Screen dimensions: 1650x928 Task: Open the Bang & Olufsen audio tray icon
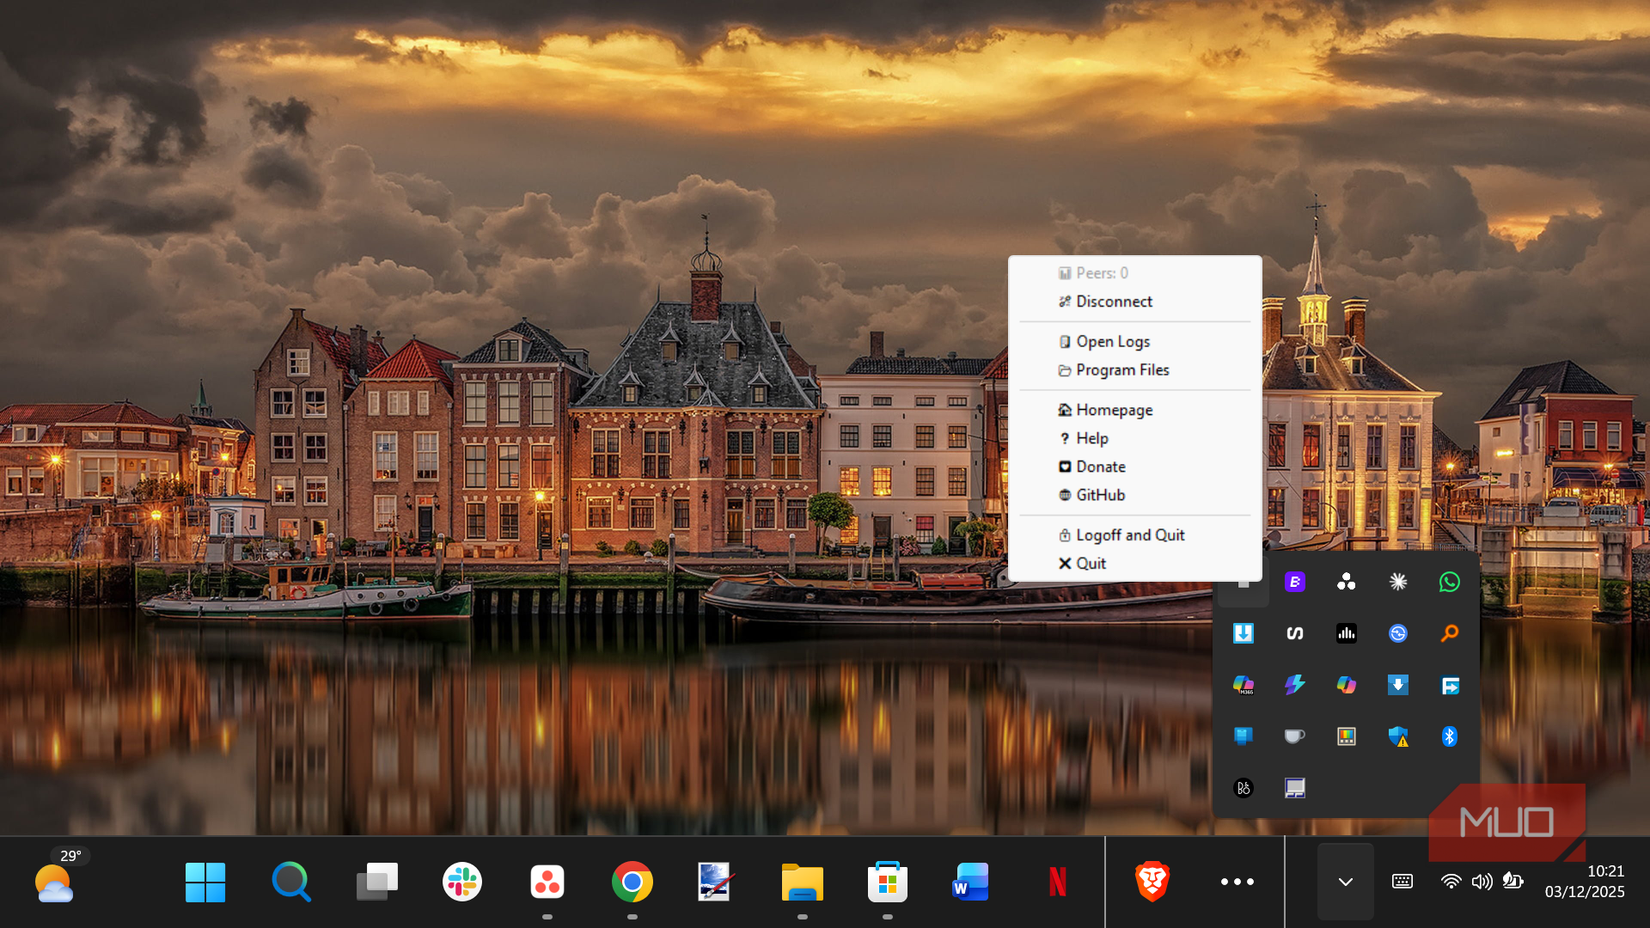pyautogui.click(x=1243, y=788)
